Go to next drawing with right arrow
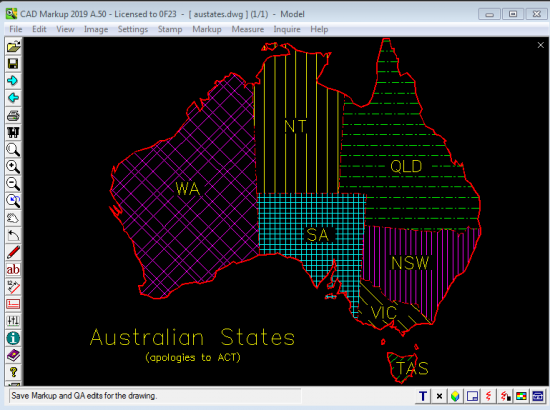This screenshot has width=550, height=410. [x=13, y=81]
